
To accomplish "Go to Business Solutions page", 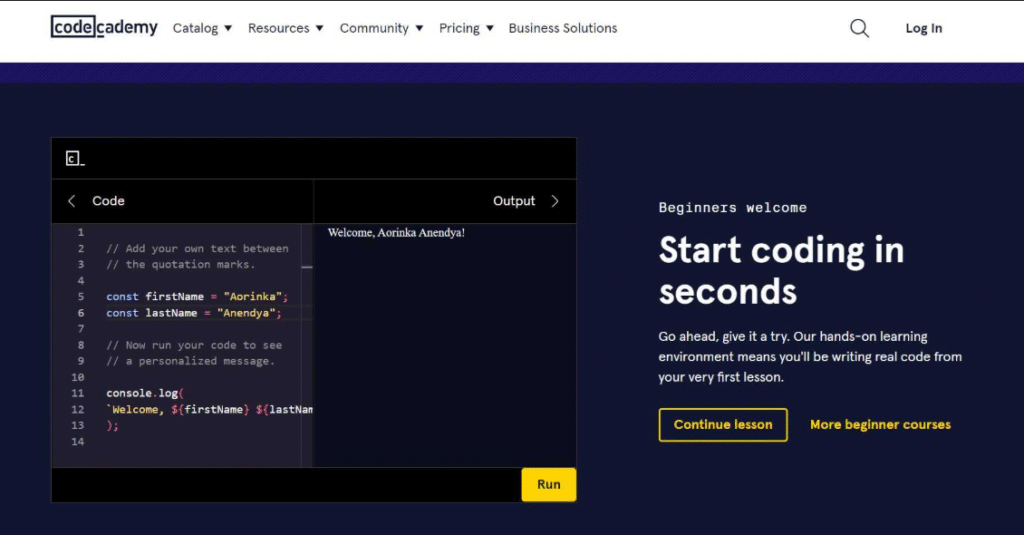I will (x=563, y=28).
